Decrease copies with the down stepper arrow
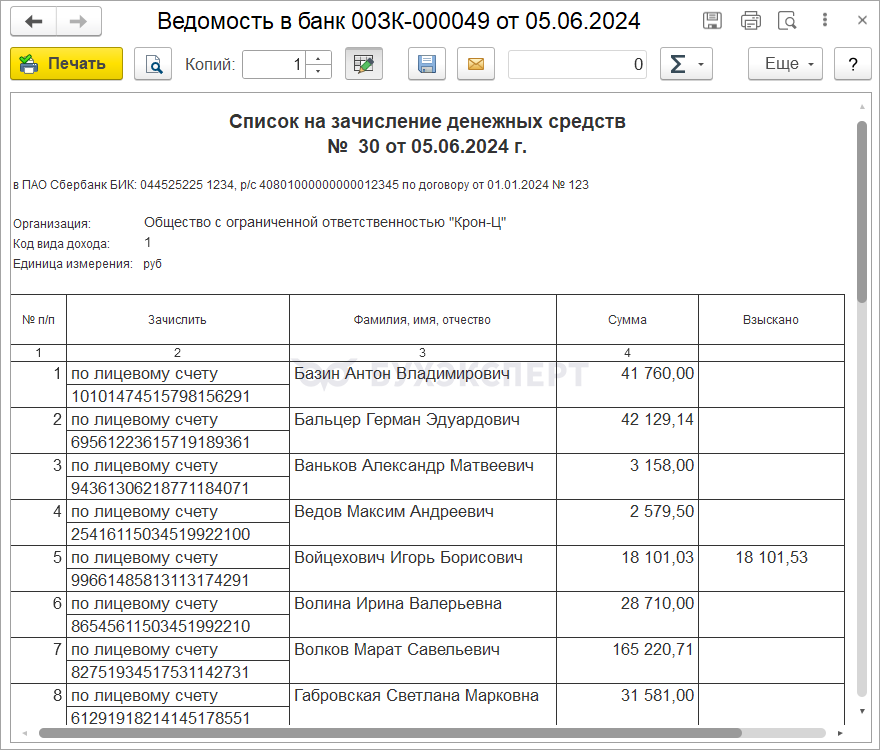 click(318, 71)
